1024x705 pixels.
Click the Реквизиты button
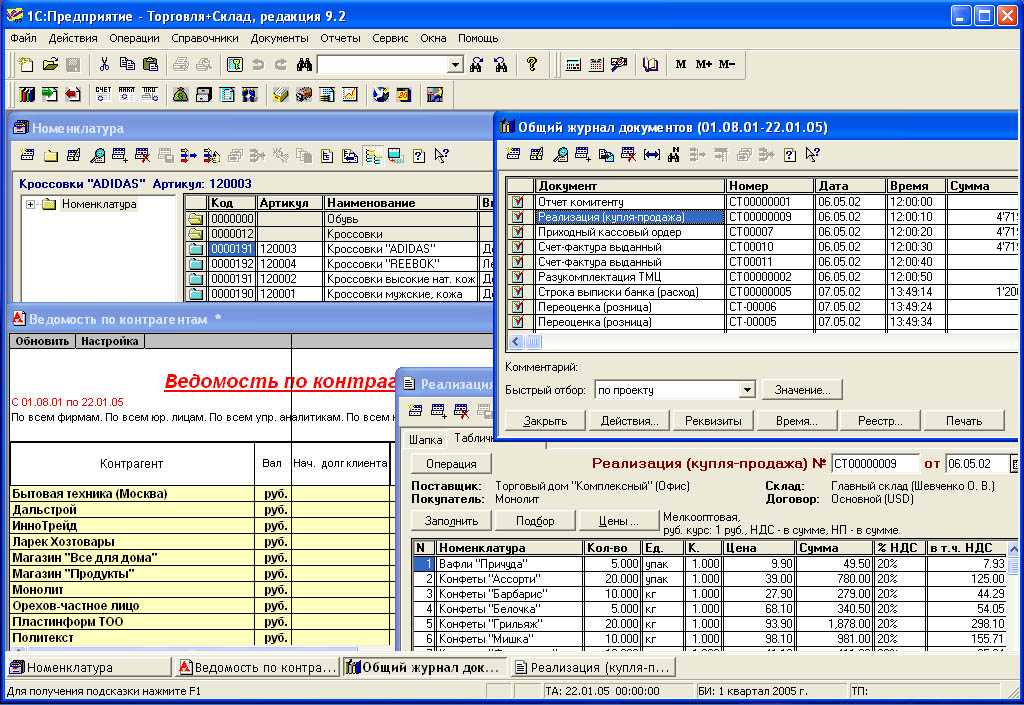(x=713, y=421)
